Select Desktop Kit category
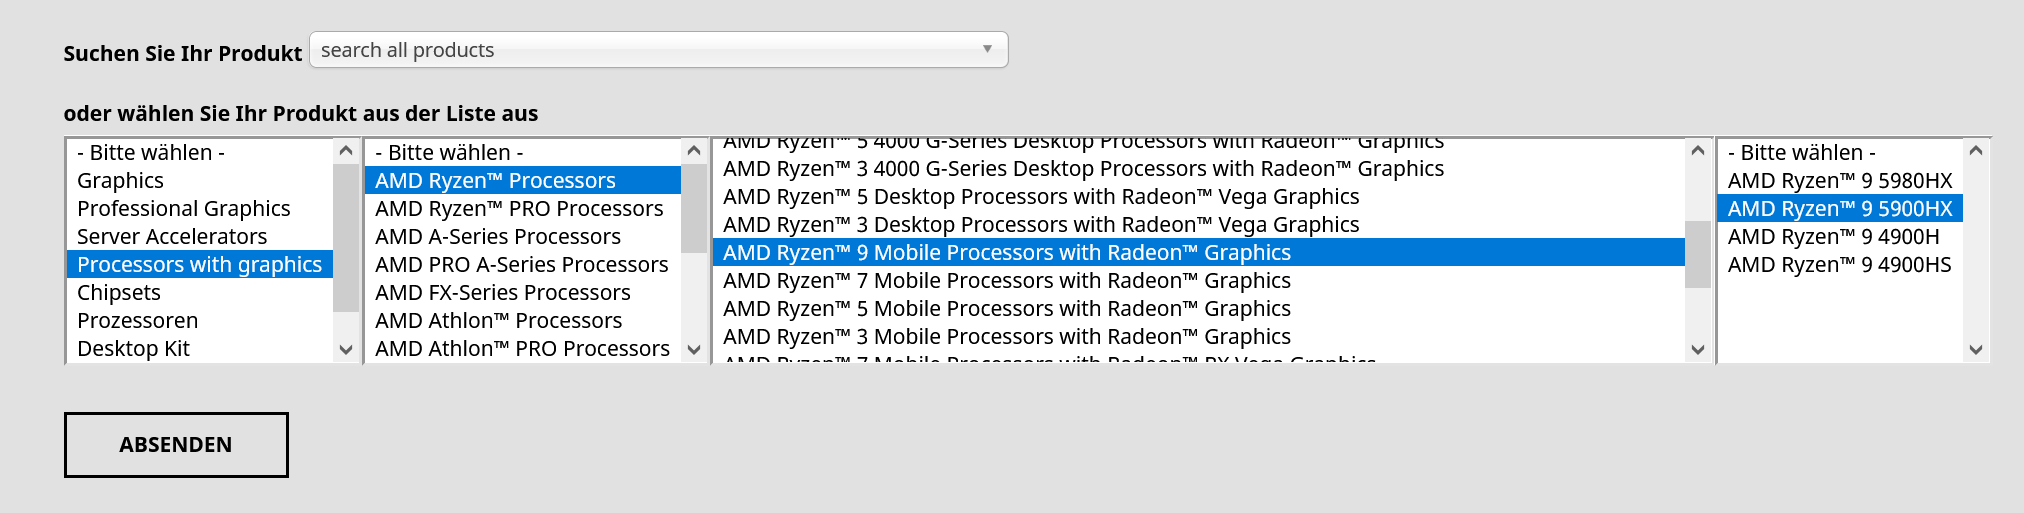 point(200,348)
